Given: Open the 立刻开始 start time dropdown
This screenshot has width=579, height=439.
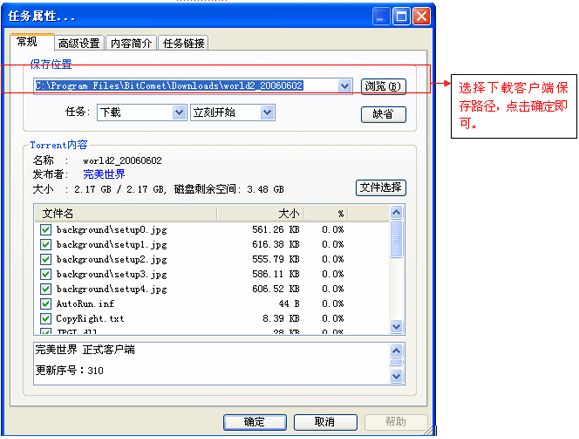Looking at the screenshot, I should [267, 112].
